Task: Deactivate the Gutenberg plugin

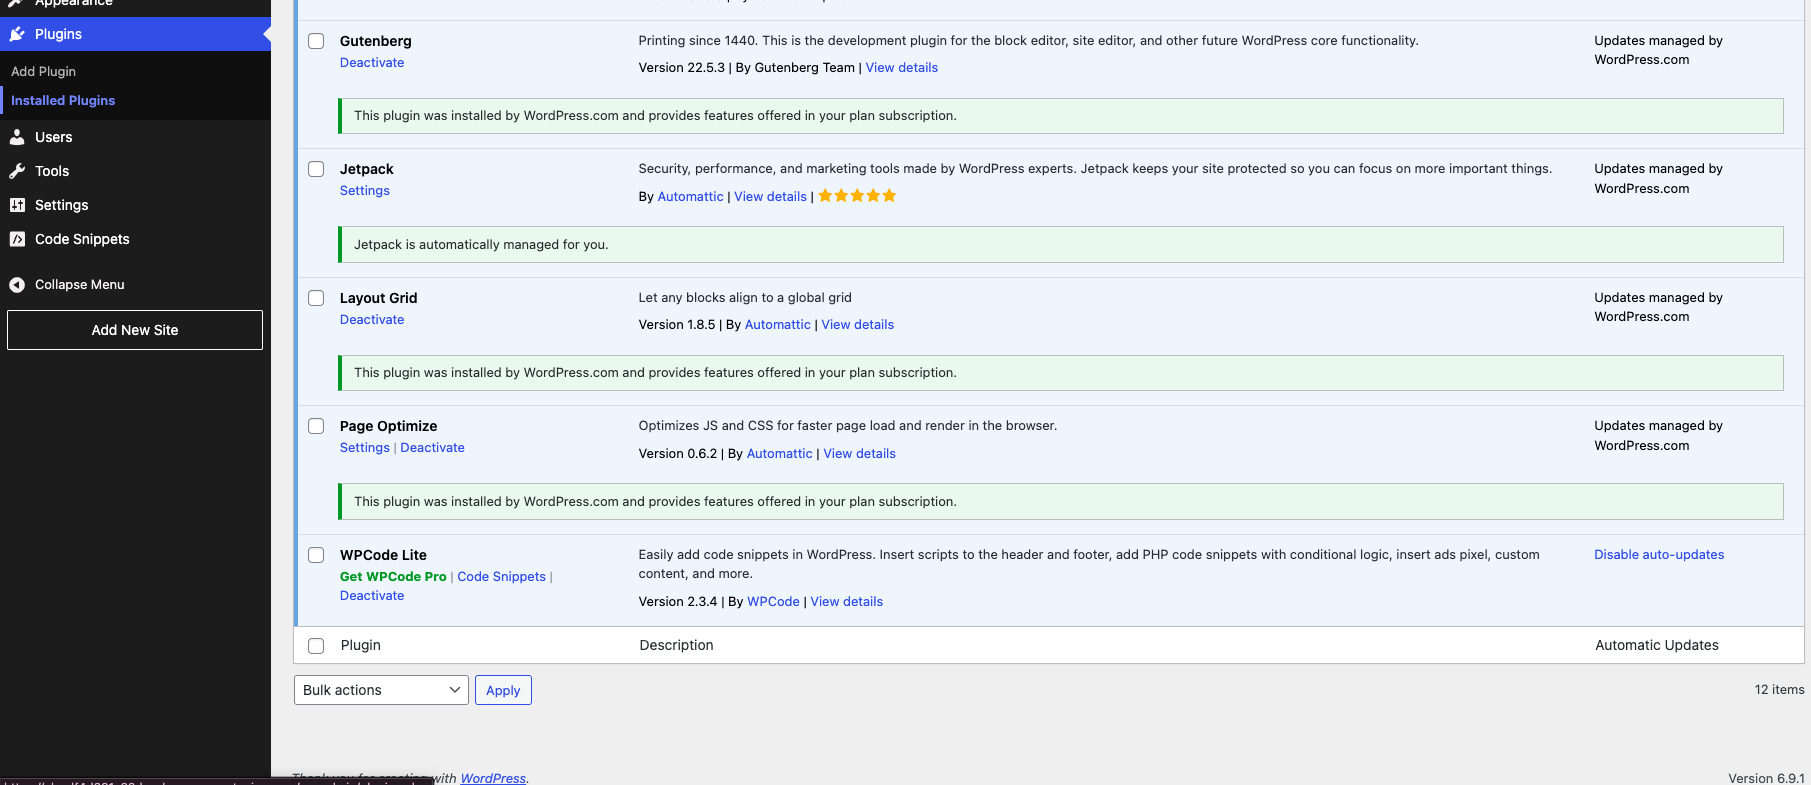Action: [372, 62]
